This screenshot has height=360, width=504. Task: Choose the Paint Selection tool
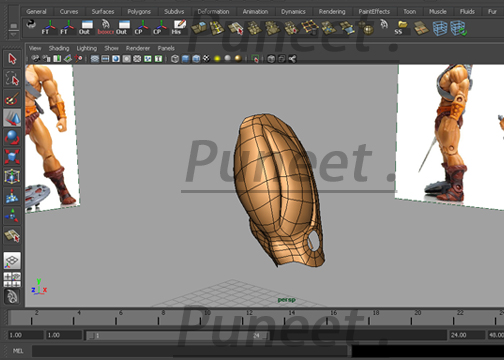pyautogui.click(x=12, y=99)
